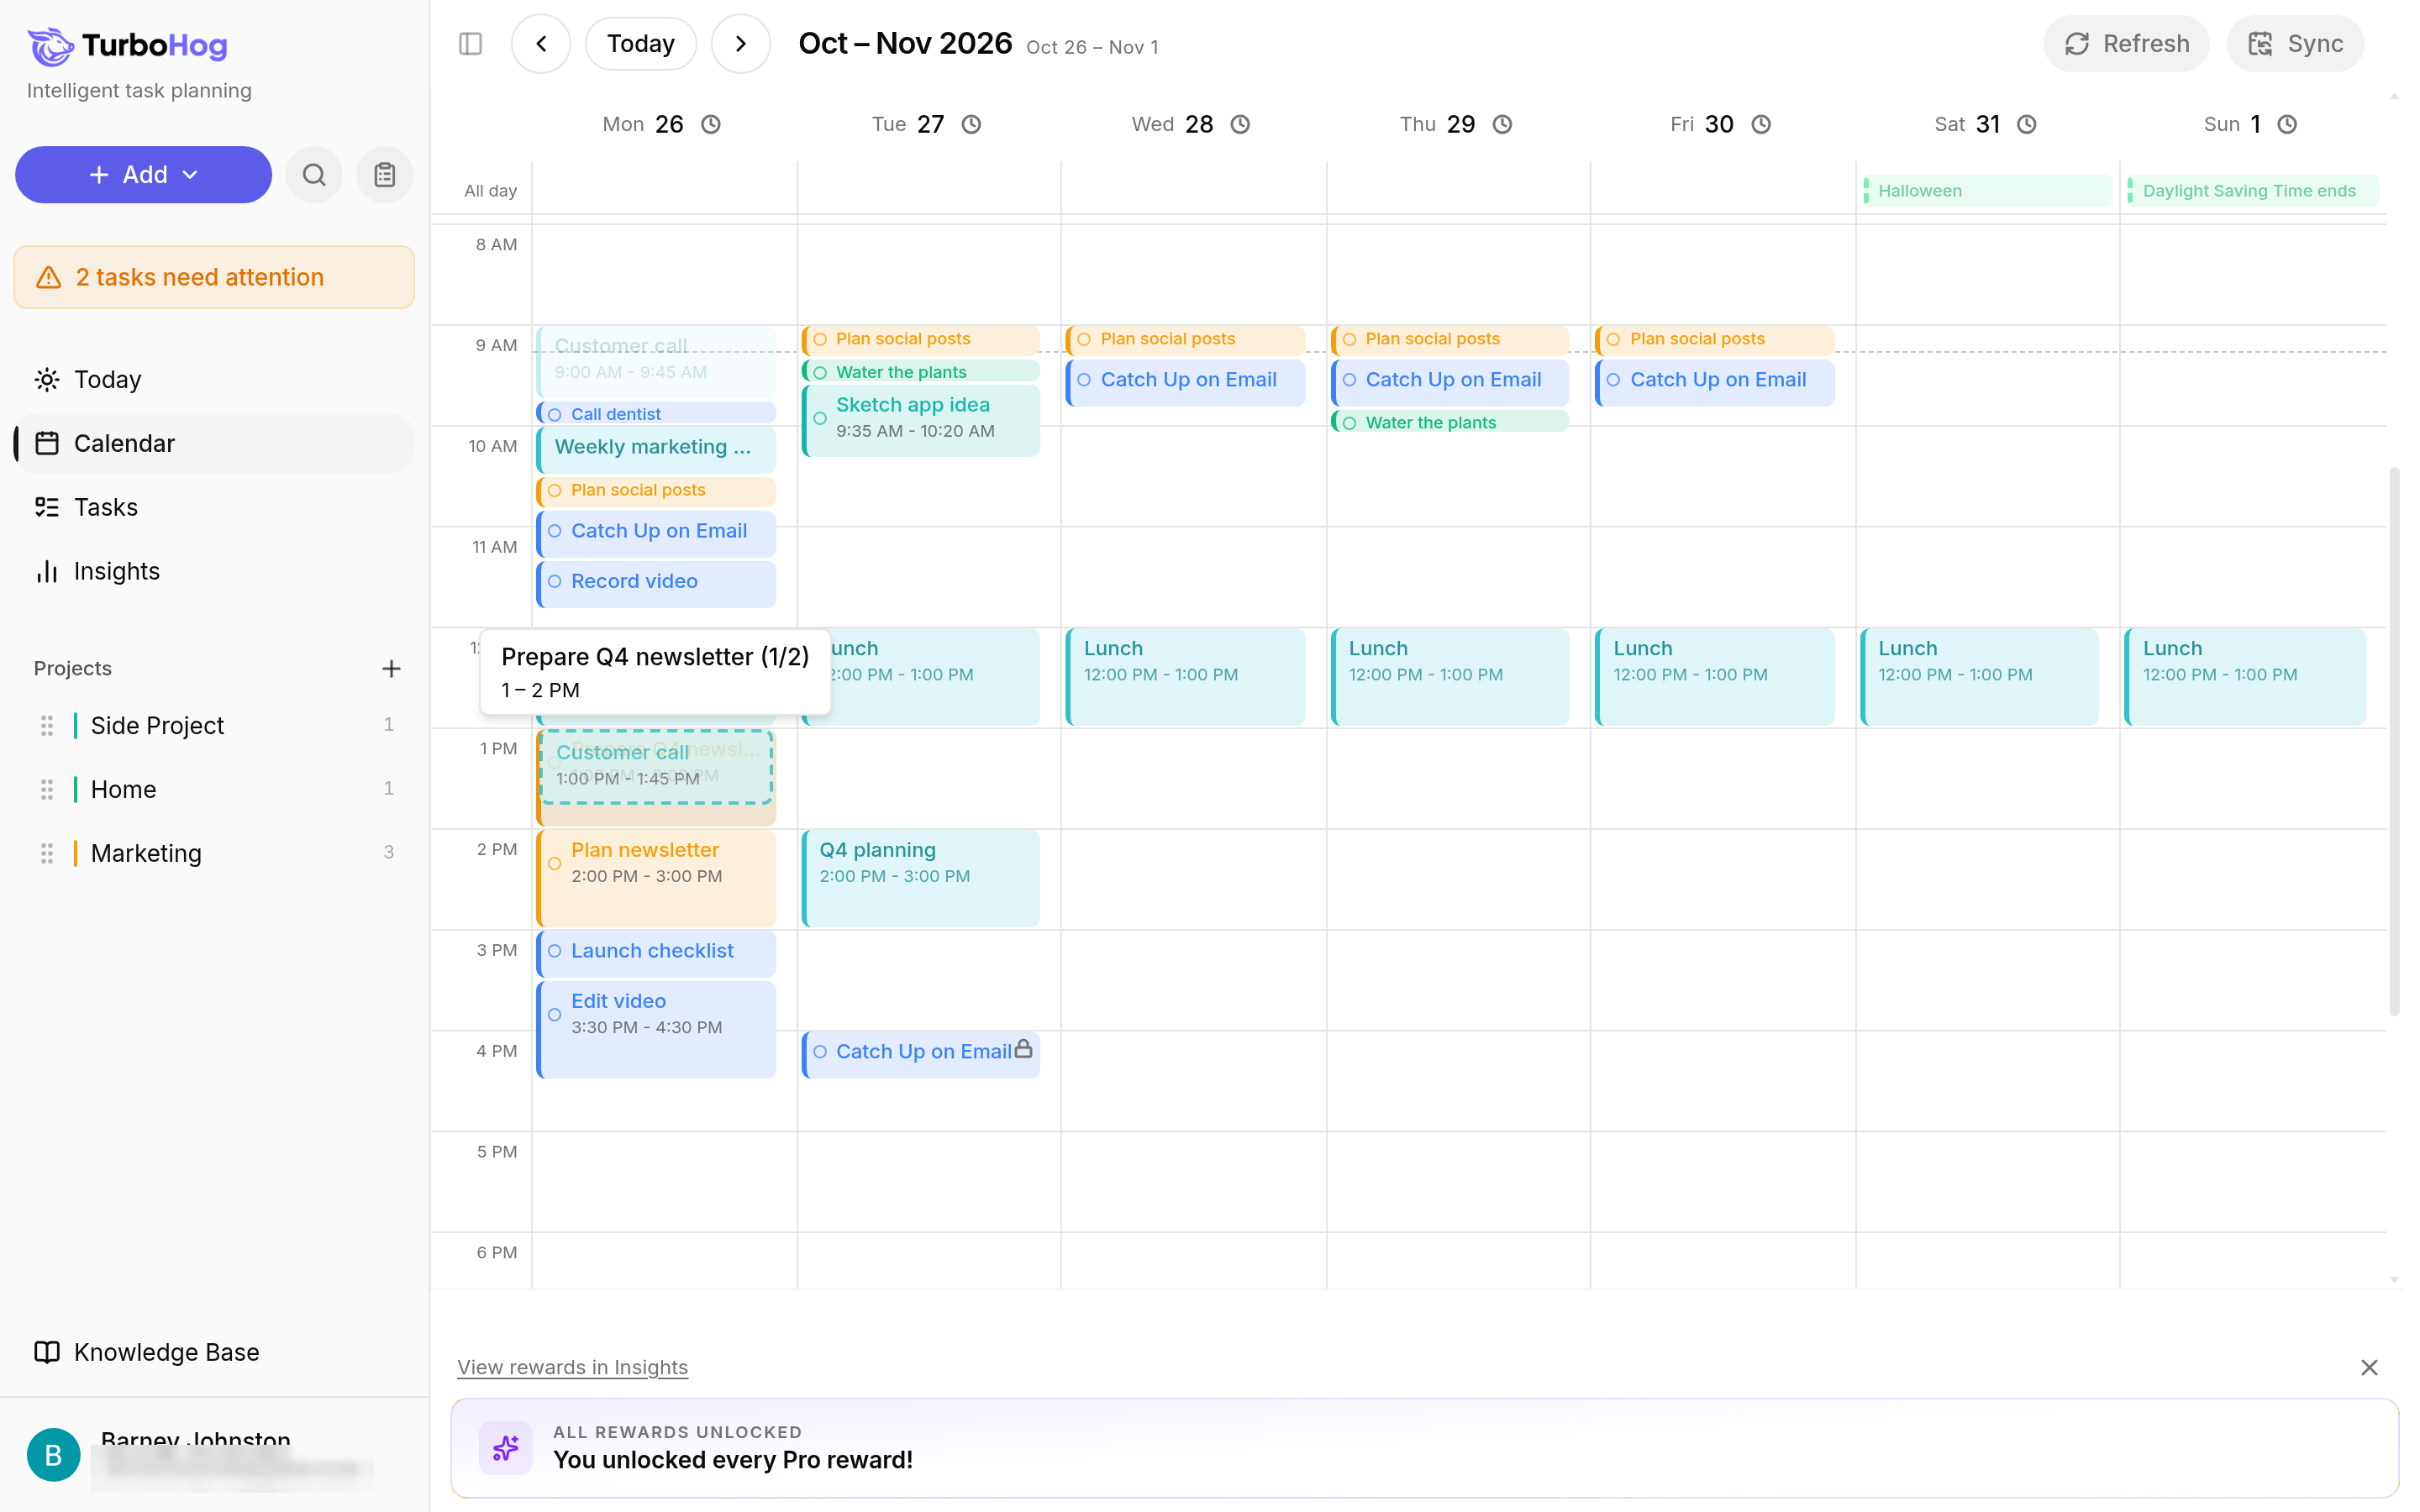
Task: Tick the Edit video task circle
Action: pyautogui.click(x=555, y=1014)
